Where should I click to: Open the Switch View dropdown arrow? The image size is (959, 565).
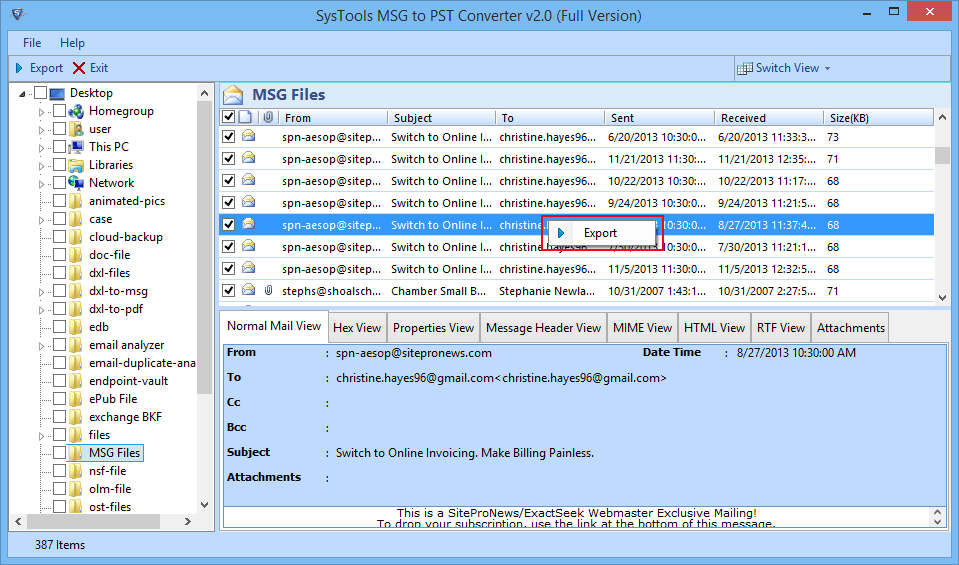click(828, 68)
